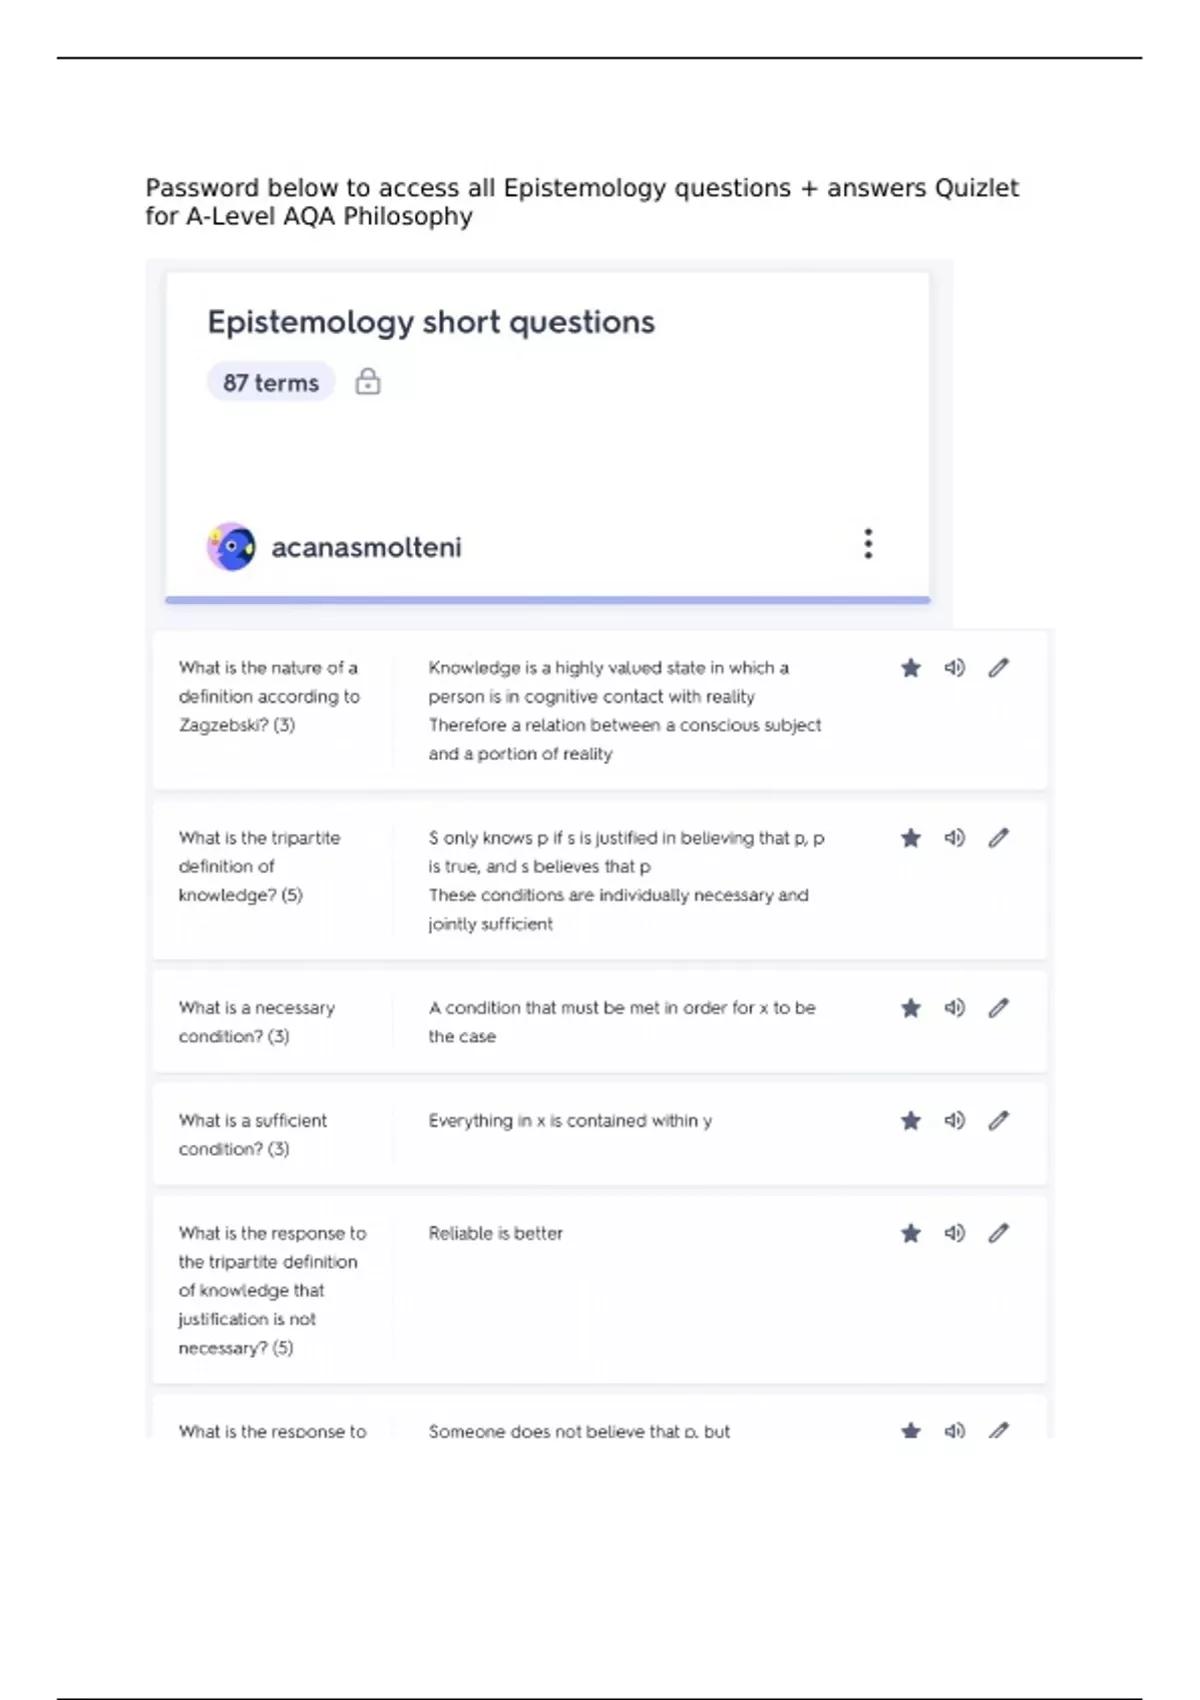The image size is (1200, 1700).
Task: Play audio for the 'Reliable is better' card
Action: click(x=955, y=1234)
